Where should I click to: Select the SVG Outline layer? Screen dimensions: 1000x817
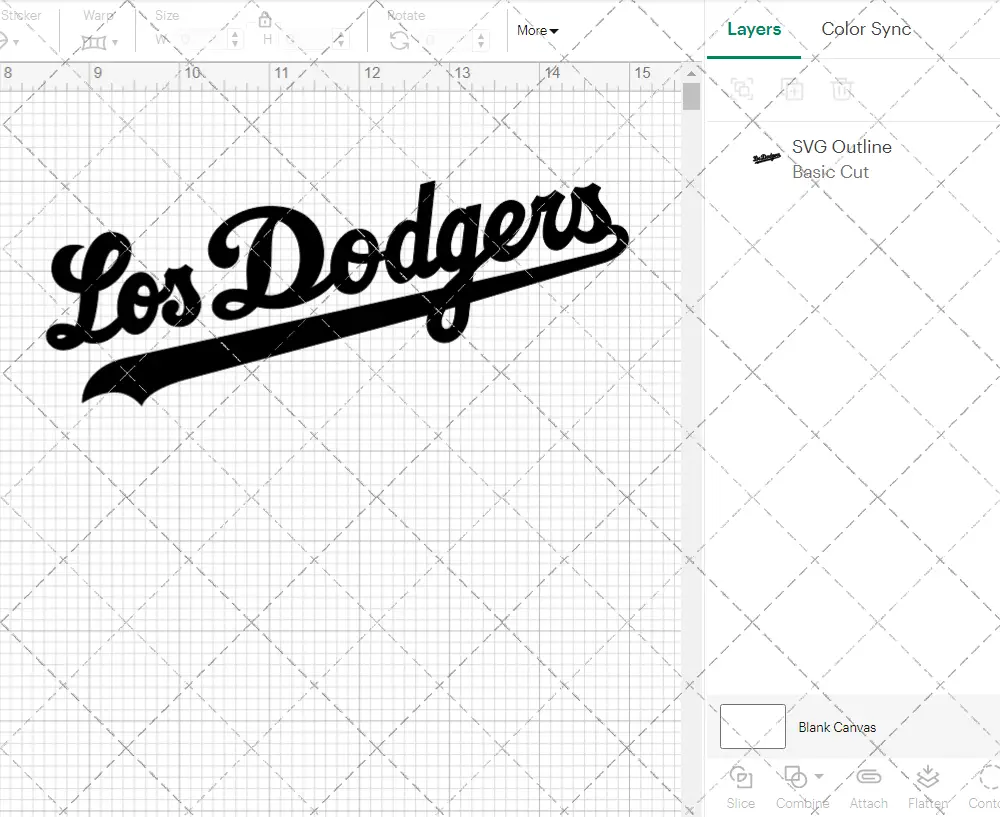pos(840,159)
